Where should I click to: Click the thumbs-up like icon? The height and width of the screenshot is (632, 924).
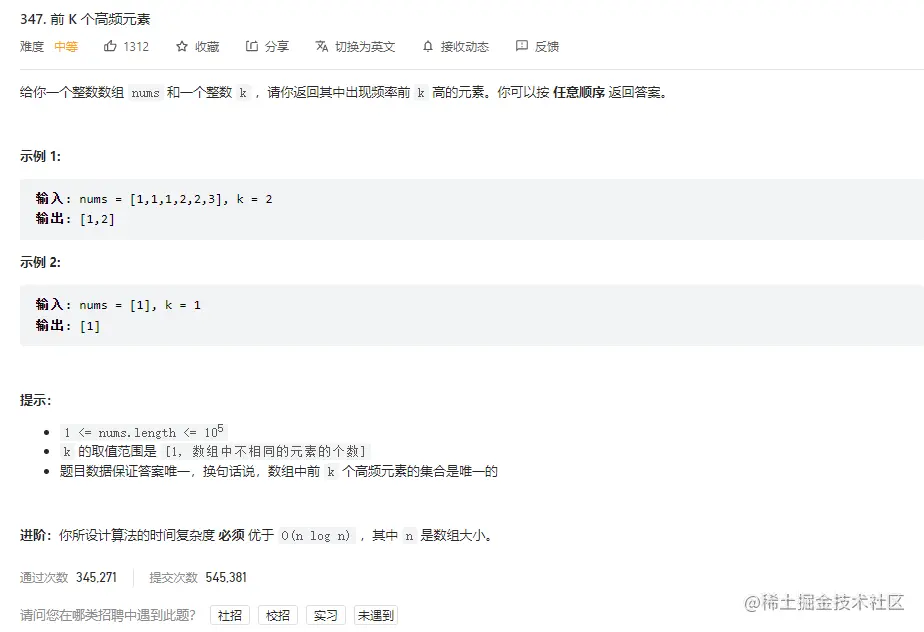[x=110, y=46]
